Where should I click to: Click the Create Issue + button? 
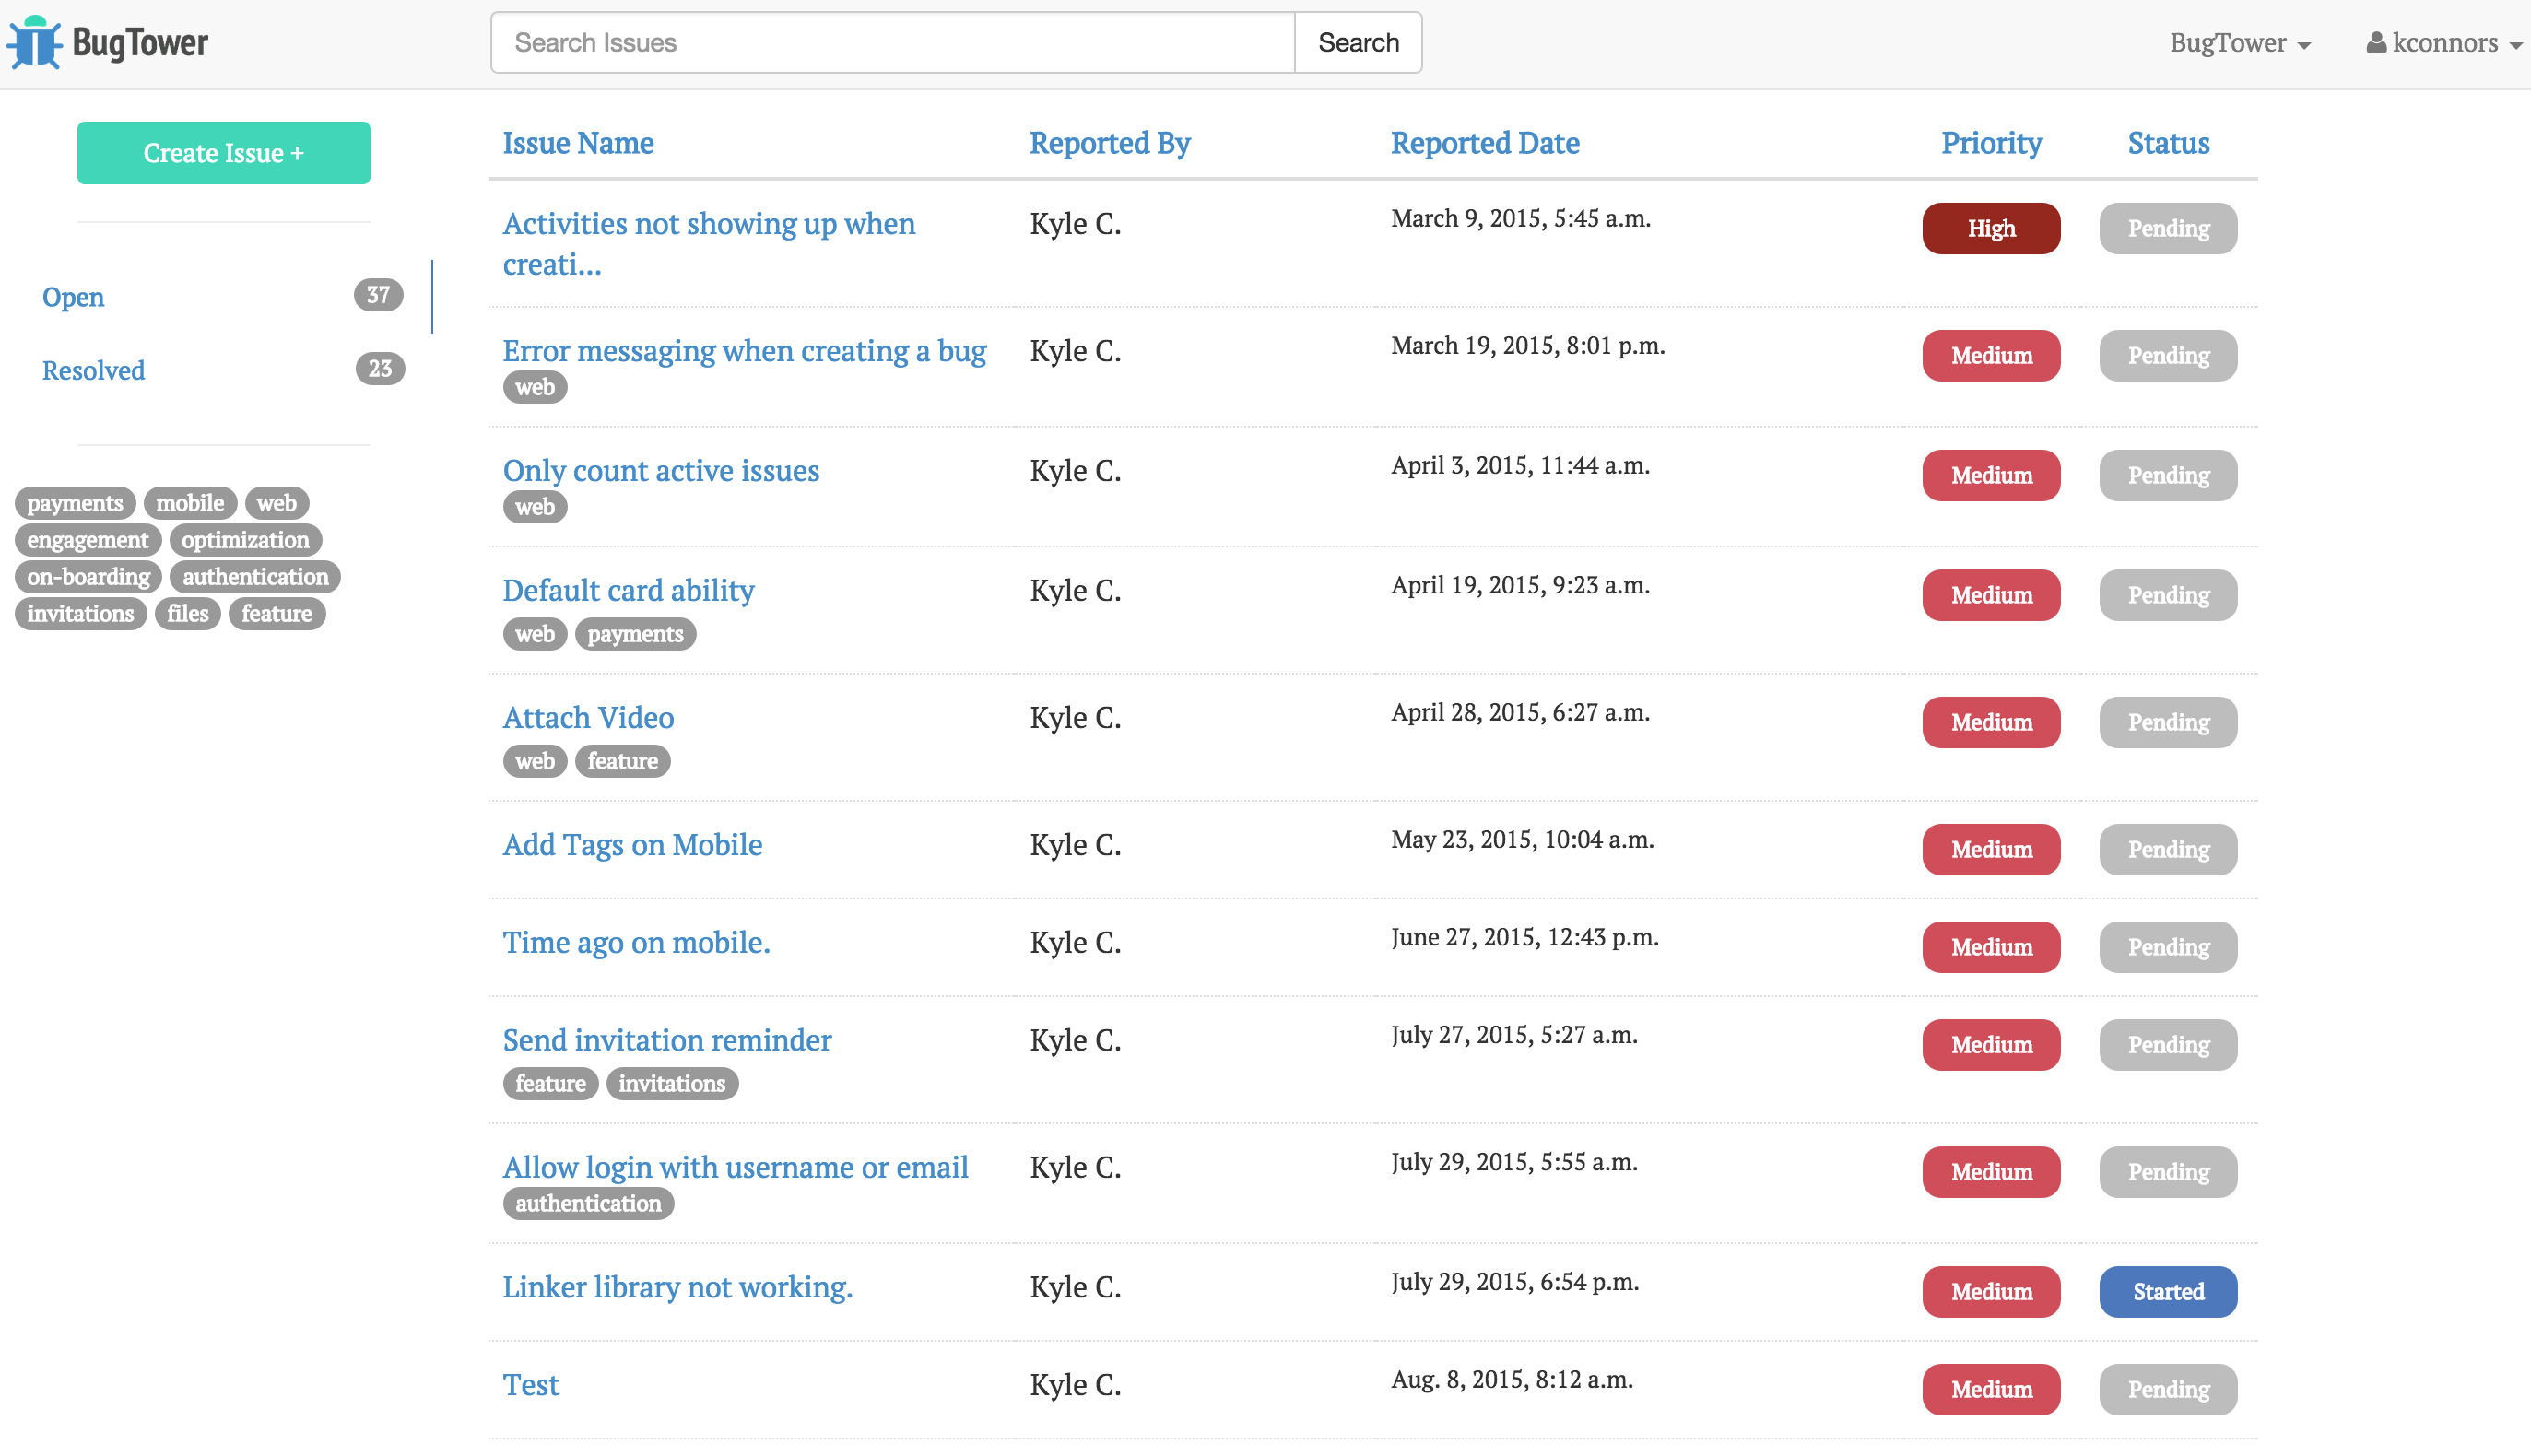tap(223, 153)
